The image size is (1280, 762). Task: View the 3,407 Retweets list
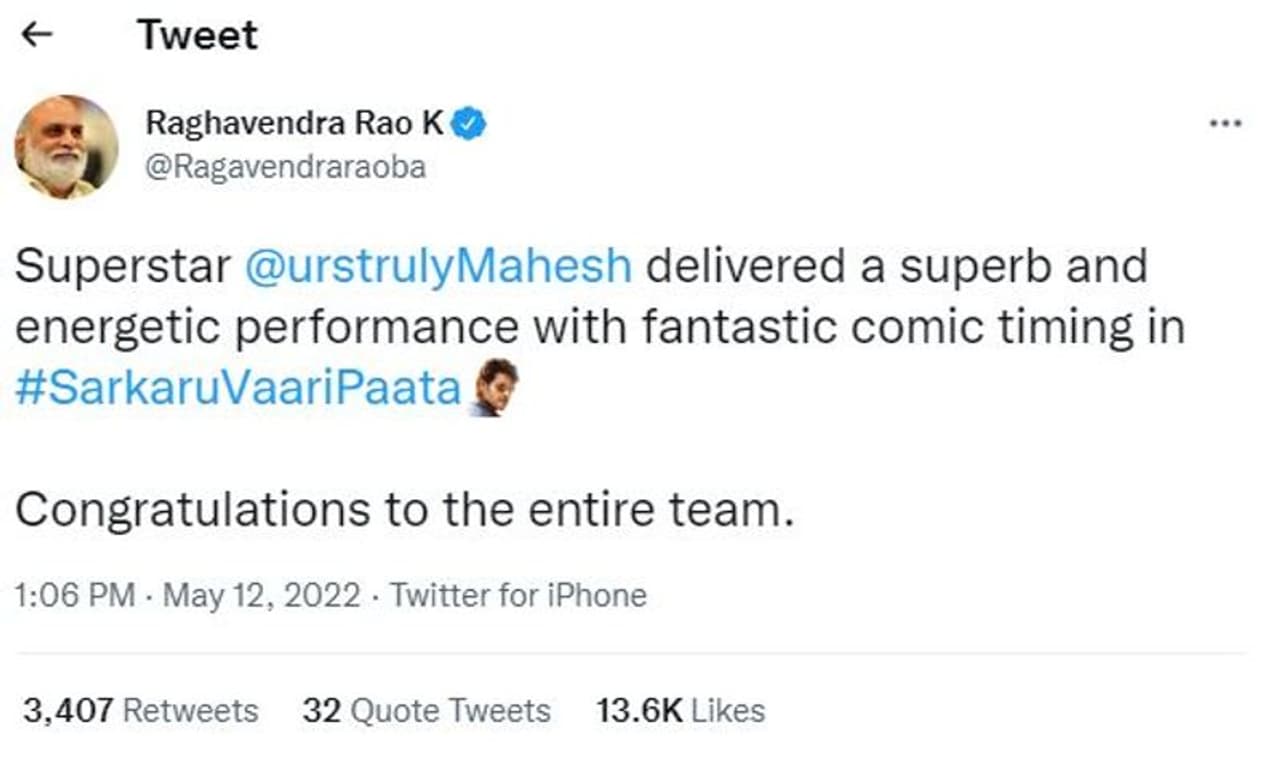click(x=140, y=711)
